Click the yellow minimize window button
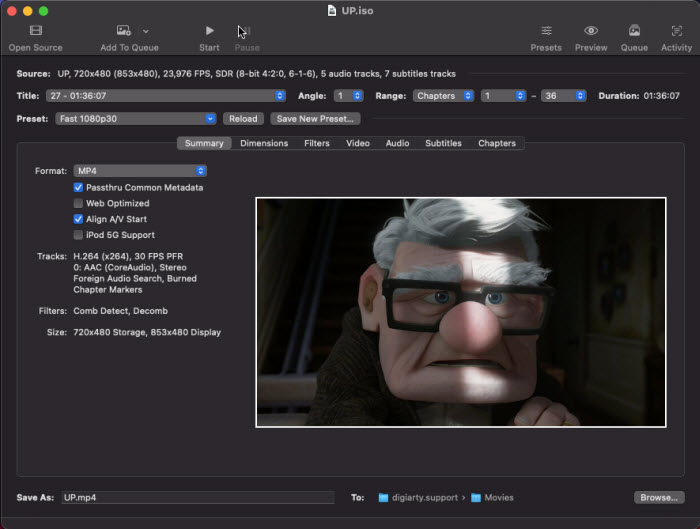The height and width of the screenshot is (529, 700). point(28,11)
